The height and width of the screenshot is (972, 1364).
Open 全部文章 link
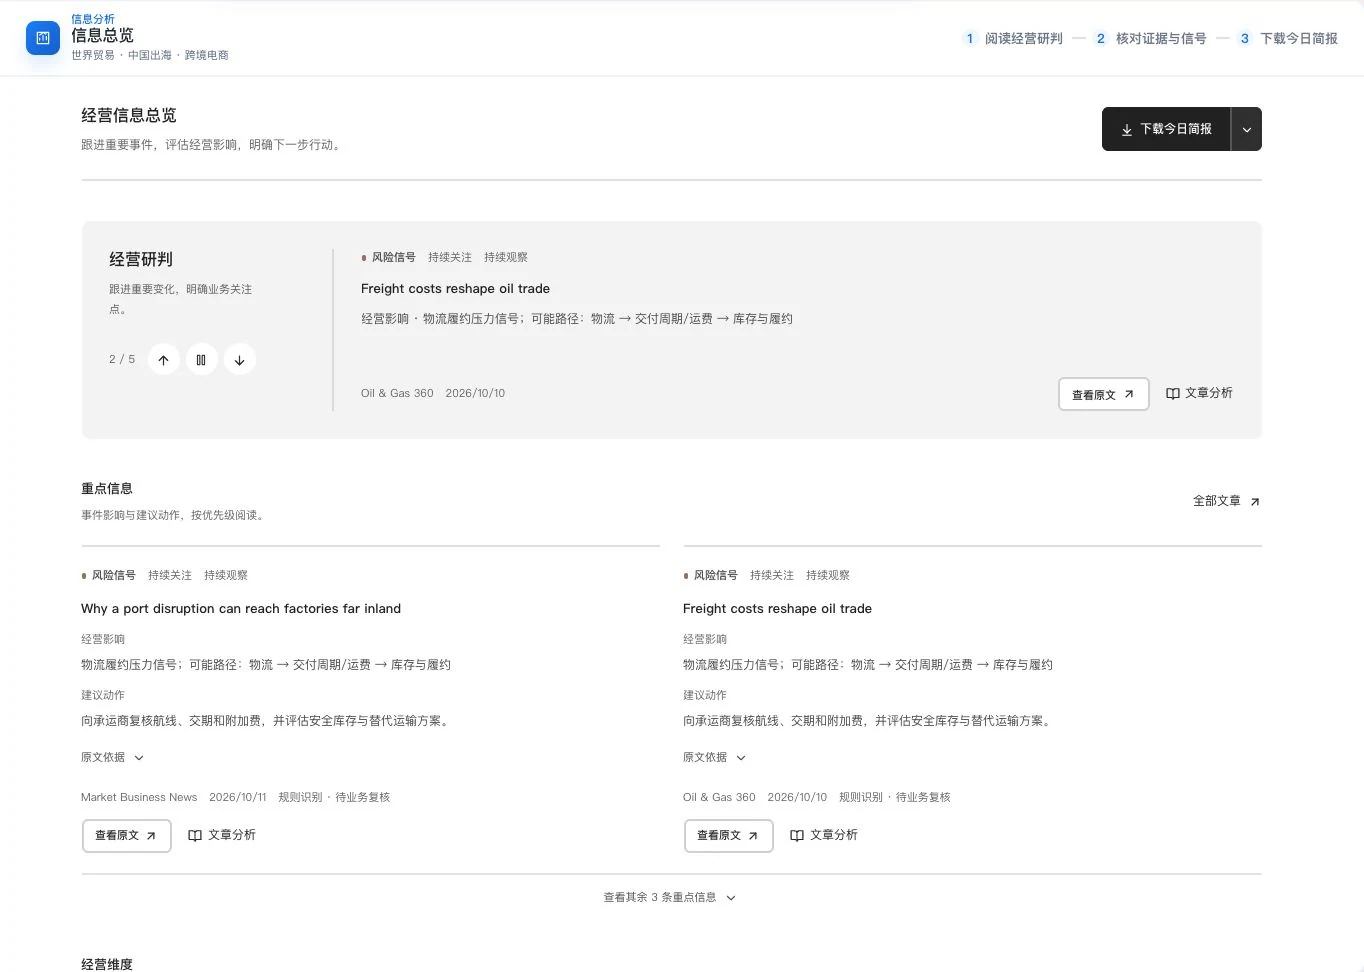coord(1226,501)
